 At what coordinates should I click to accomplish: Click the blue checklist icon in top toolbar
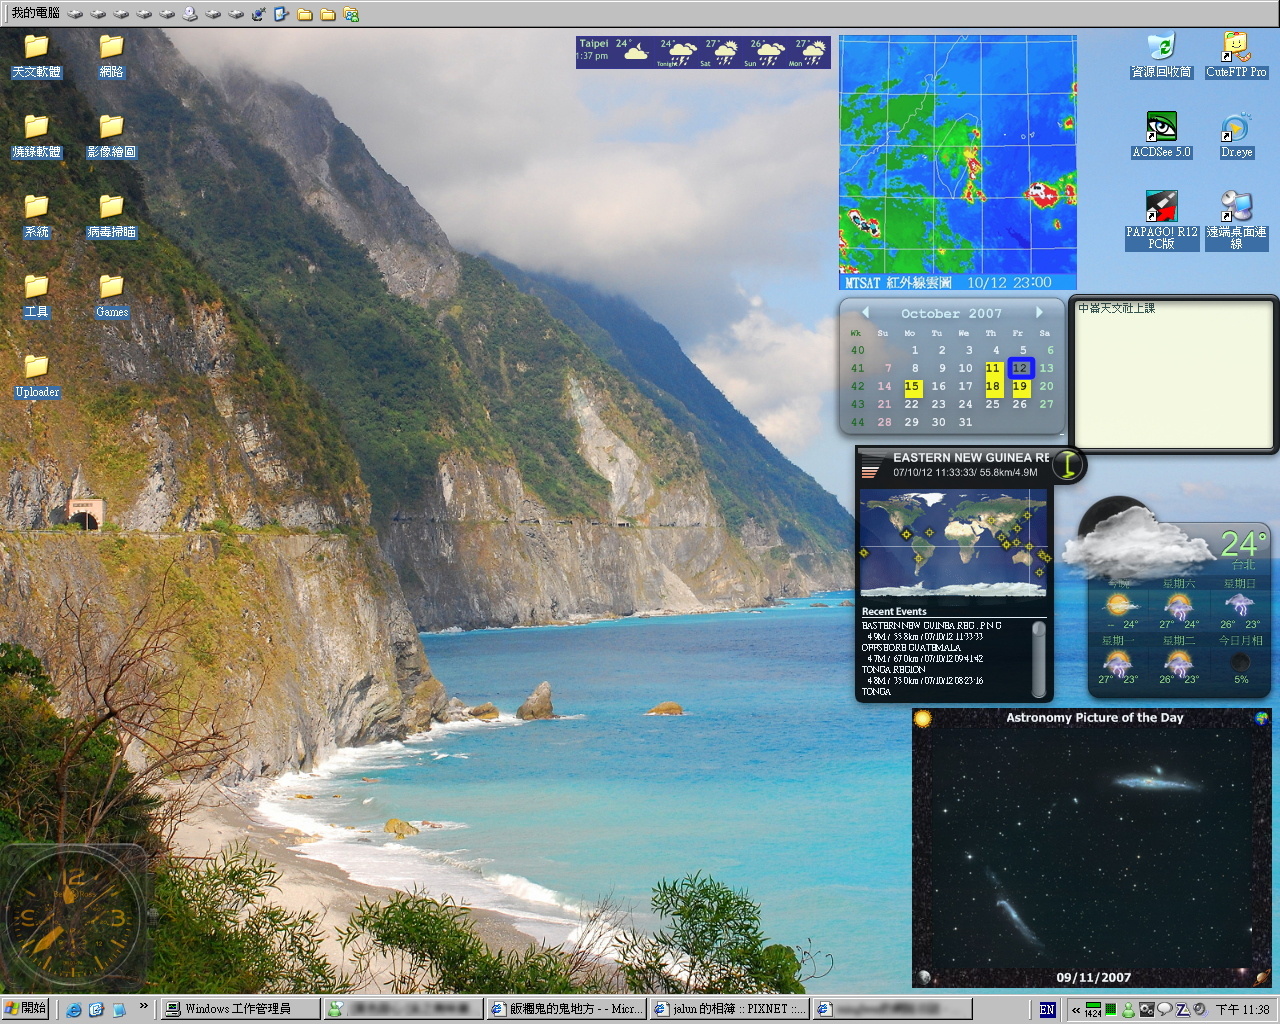(x=281, y=14)
